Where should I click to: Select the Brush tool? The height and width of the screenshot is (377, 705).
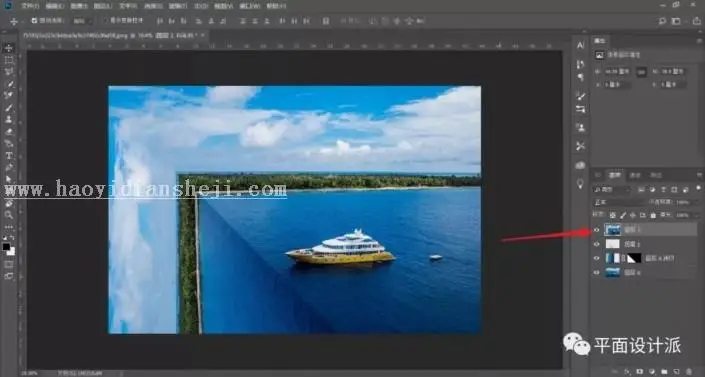(9, 108)
